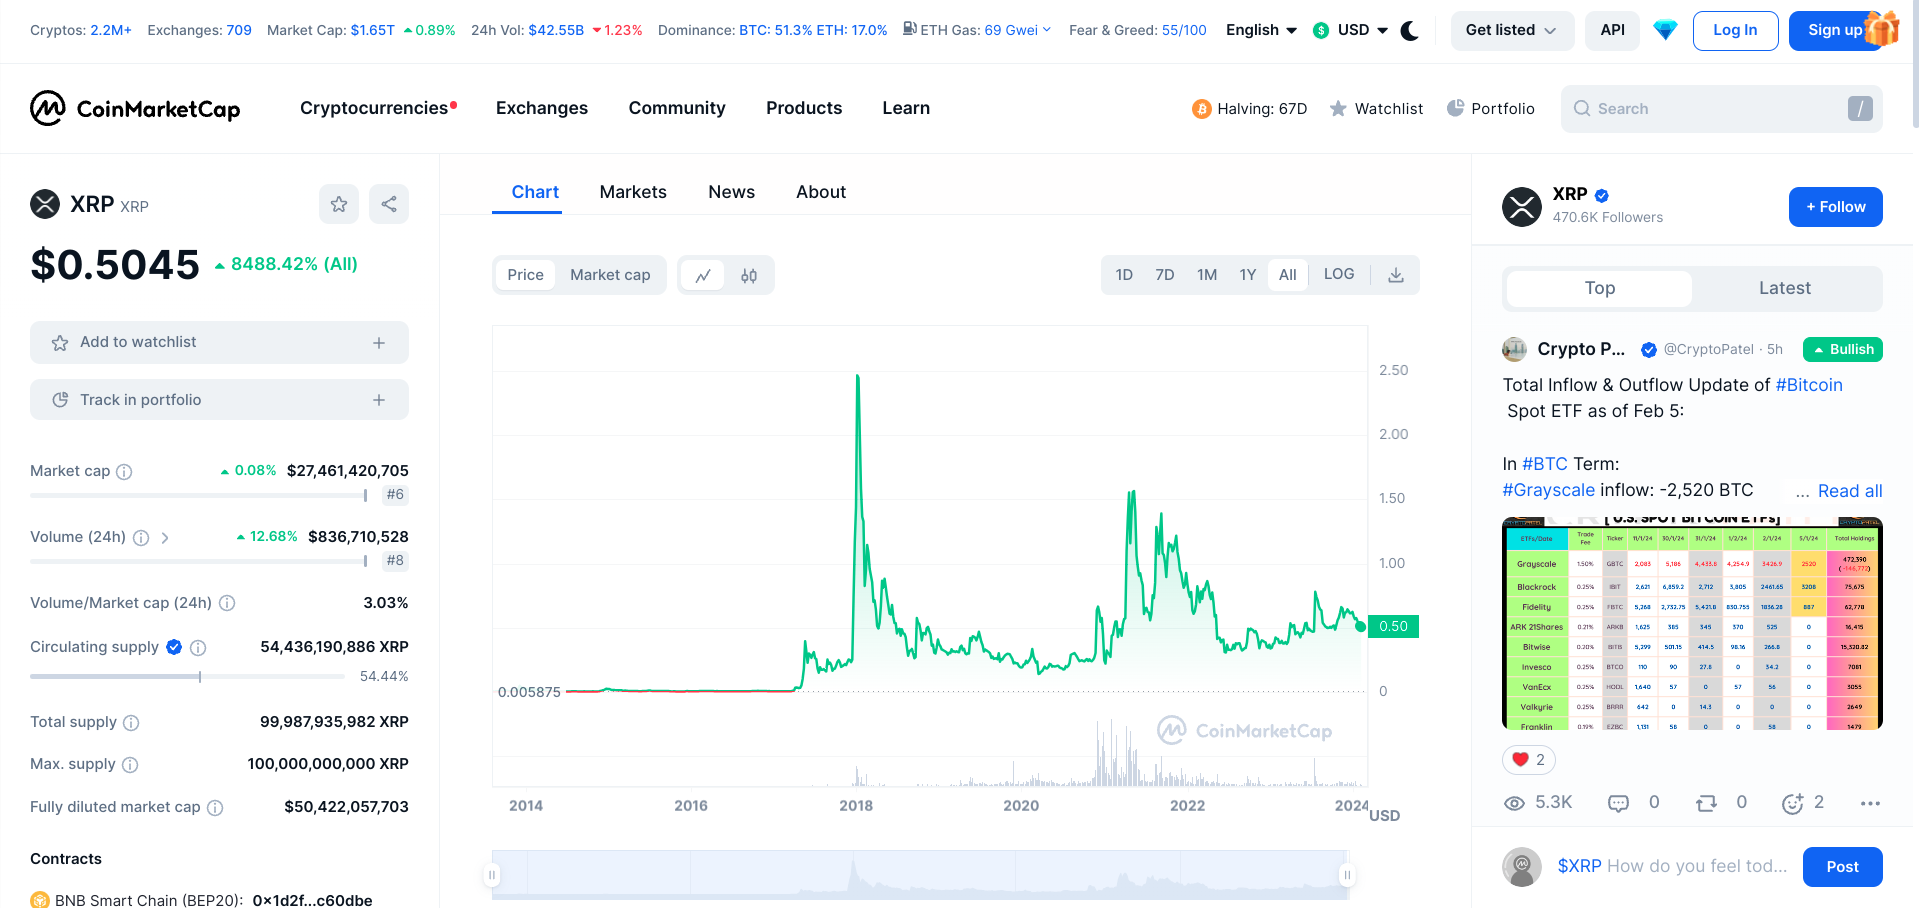Focus the Search input field

click(1721, 109)
